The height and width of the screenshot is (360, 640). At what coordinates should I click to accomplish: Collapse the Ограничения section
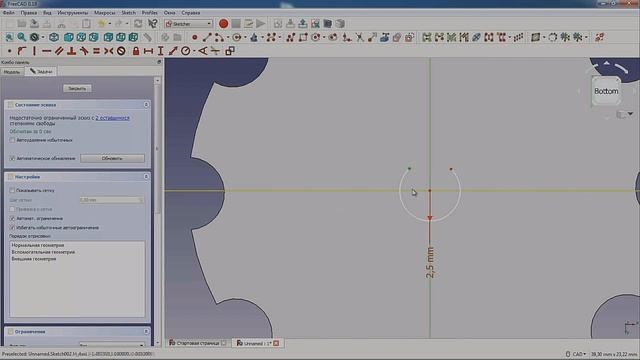(x=146, y=331)
